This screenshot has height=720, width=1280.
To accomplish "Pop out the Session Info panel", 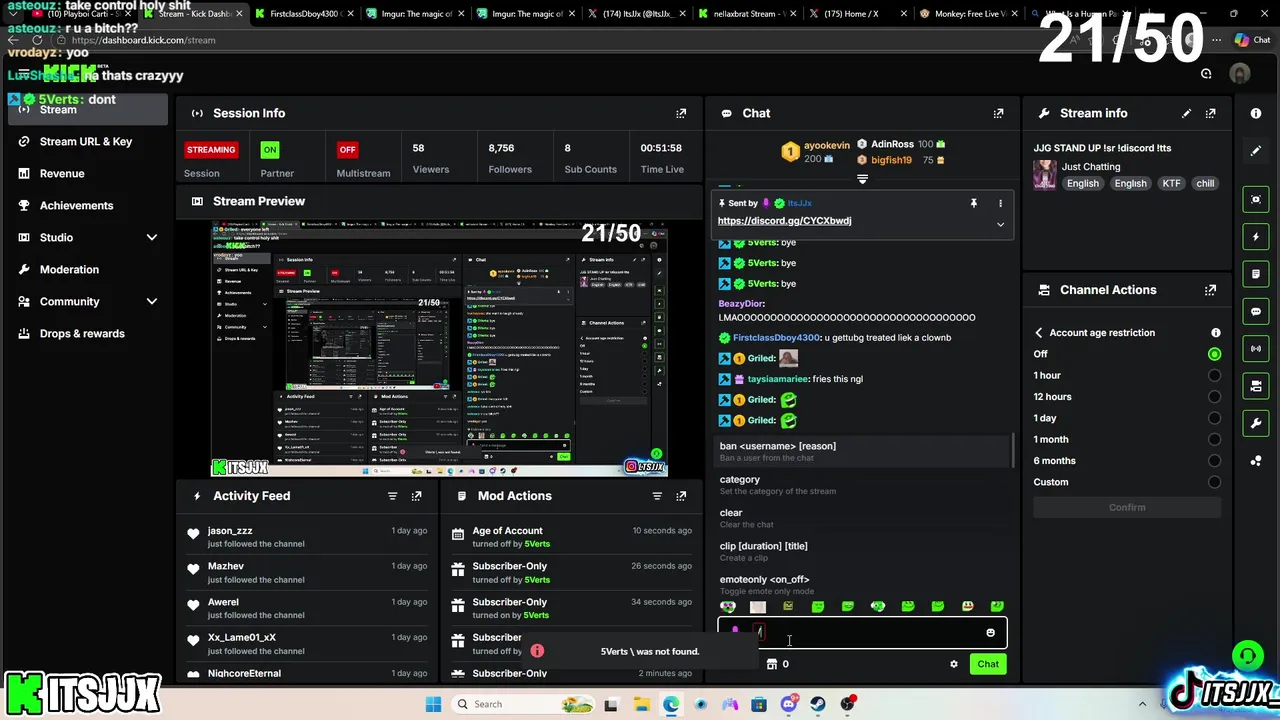I will tap(681, 113).
